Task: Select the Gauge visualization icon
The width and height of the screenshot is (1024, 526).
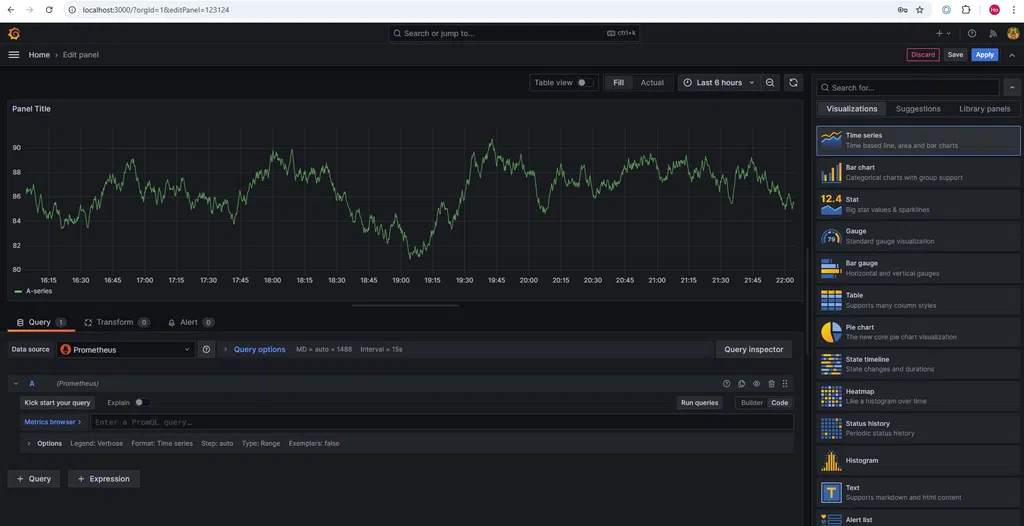Action: click(831, 237)
